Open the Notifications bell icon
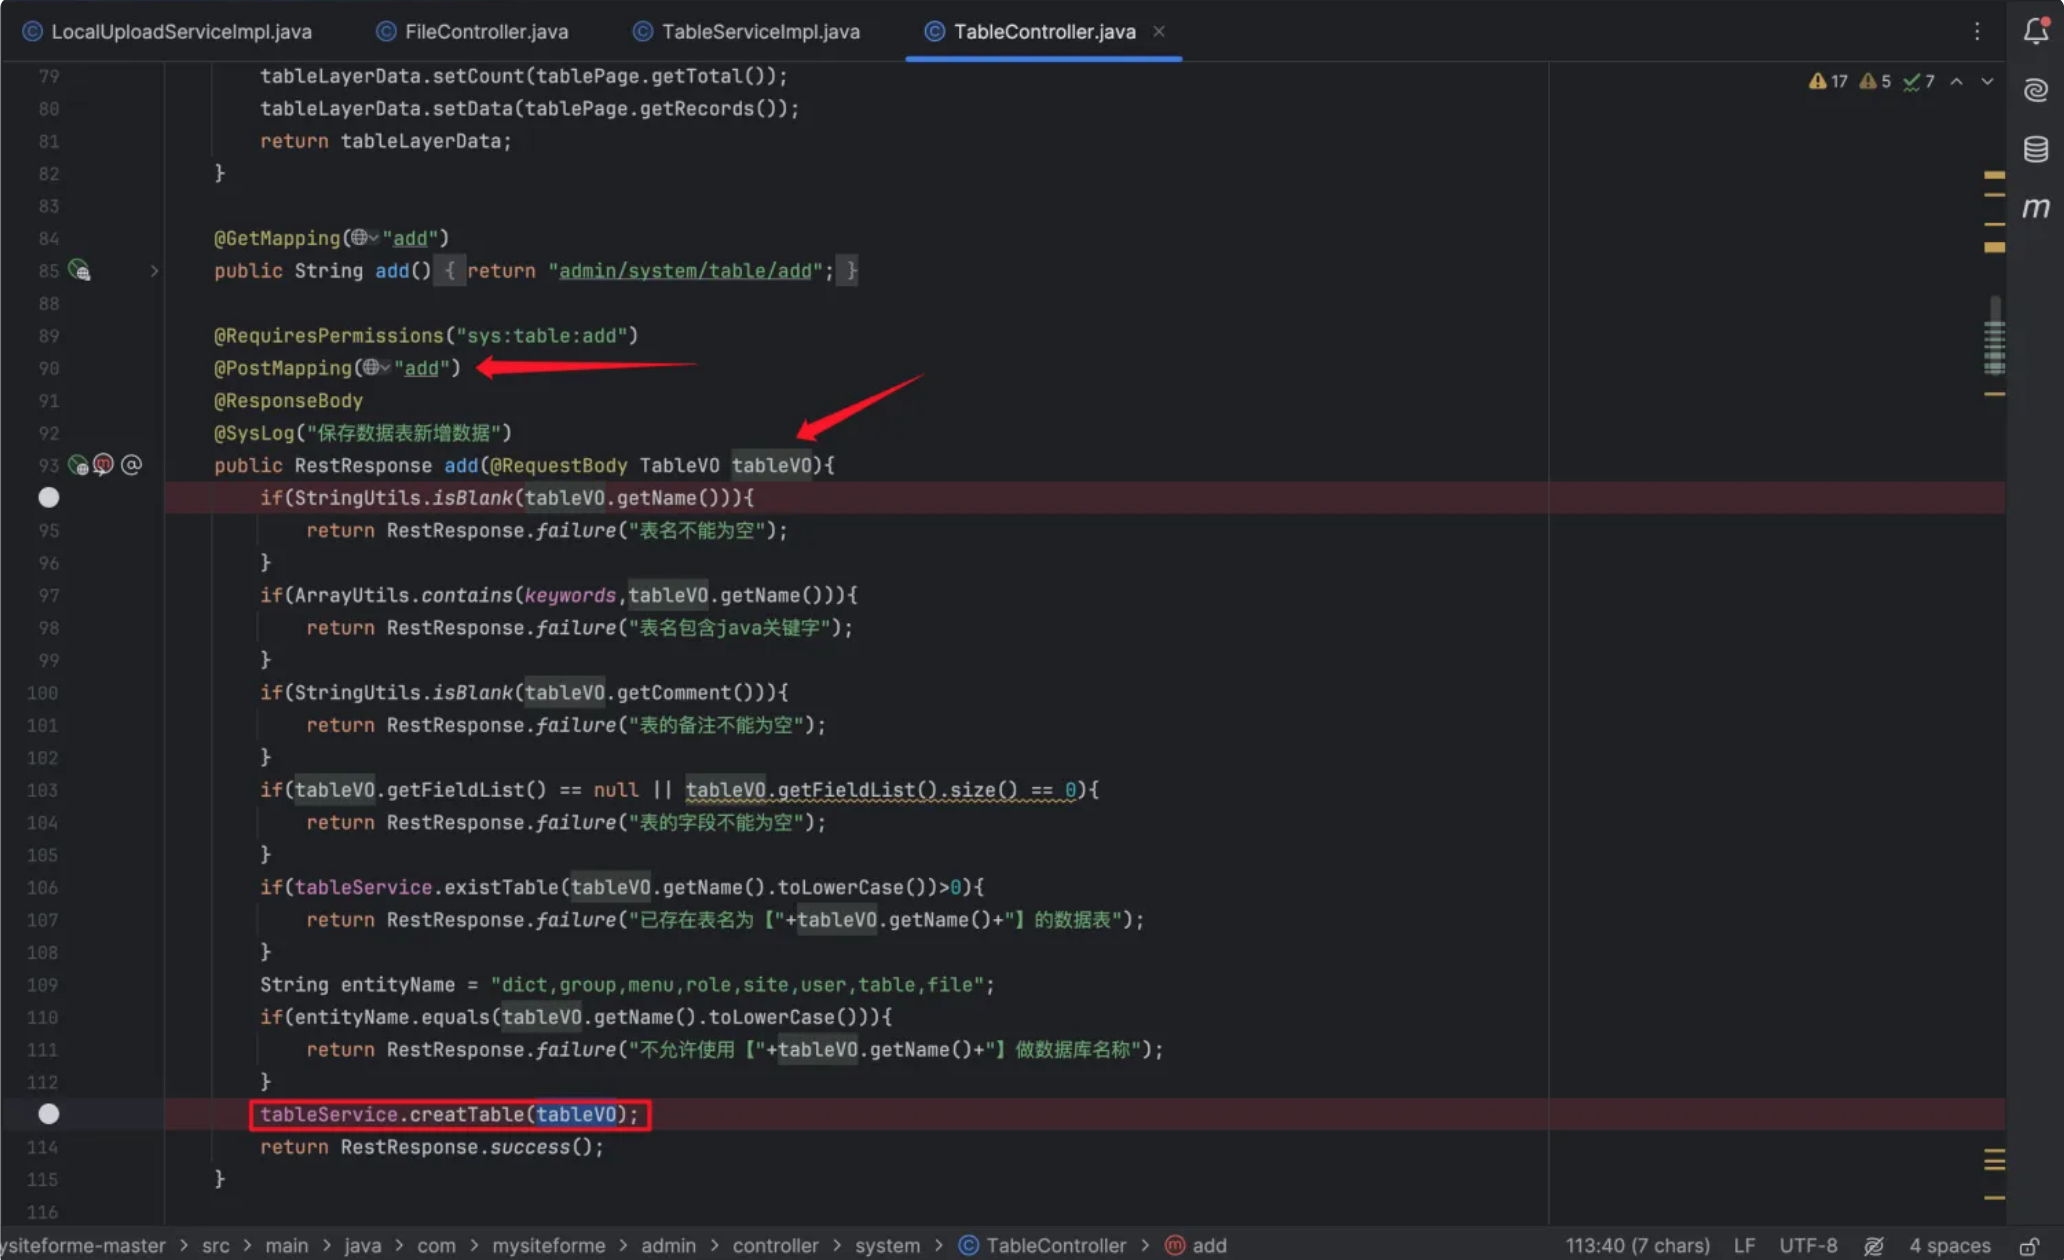Viewport: 2064px width, 1260px height. coord(2036,31)
